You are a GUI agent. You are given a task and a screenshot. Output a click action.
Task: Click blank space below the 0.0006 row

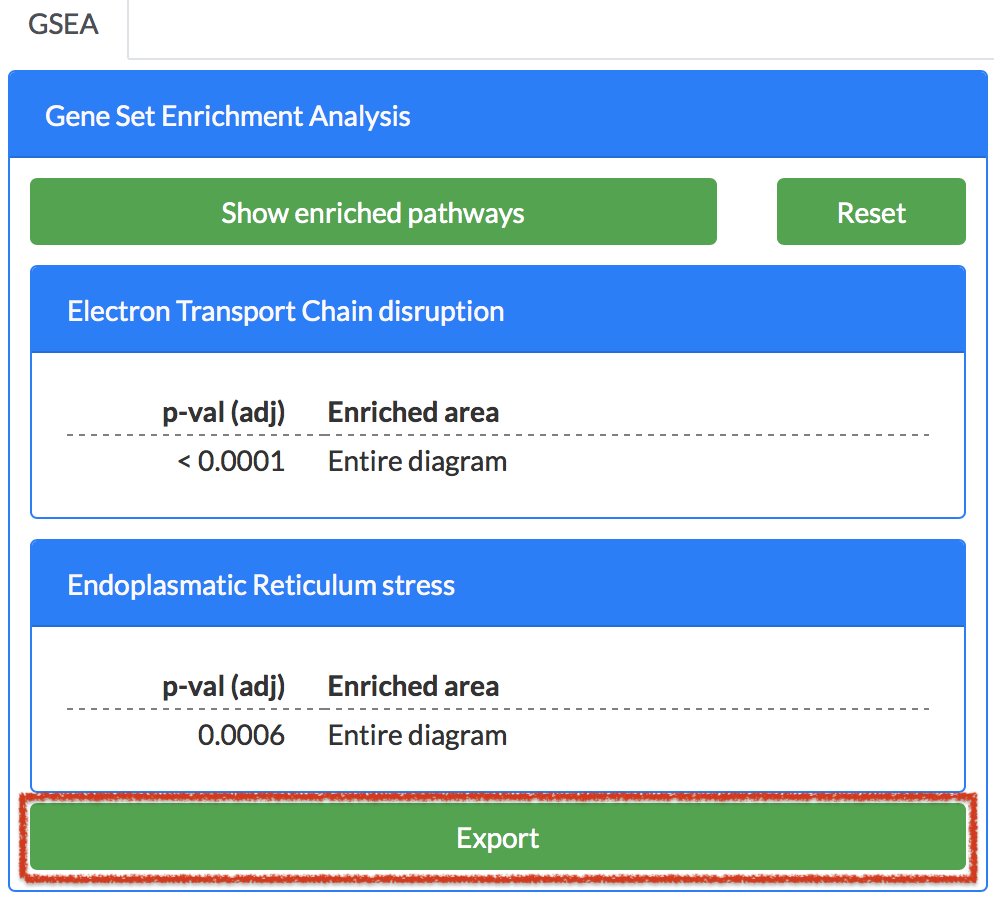click(x=497, y=771)
